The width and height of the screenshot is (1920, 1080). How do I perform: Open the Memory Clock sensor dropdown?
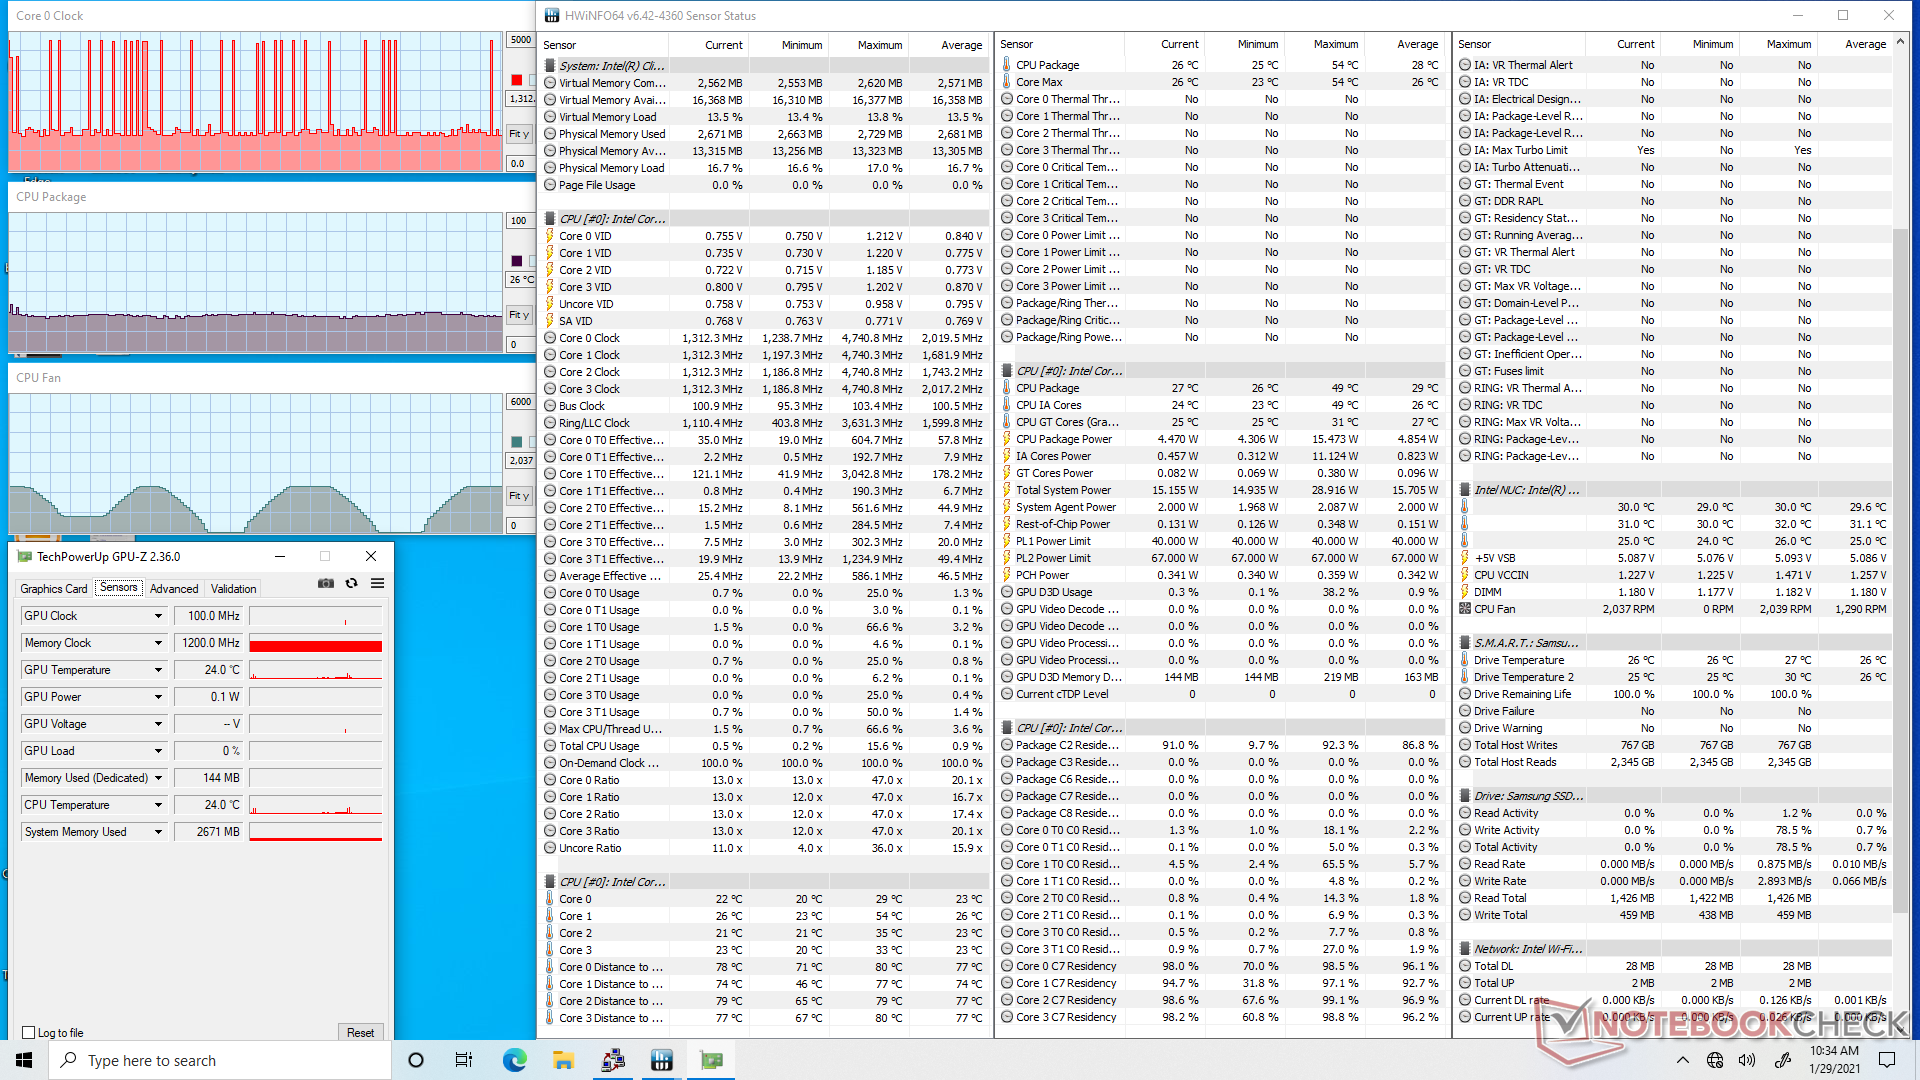pyautogui.click(x=158, y=643)
